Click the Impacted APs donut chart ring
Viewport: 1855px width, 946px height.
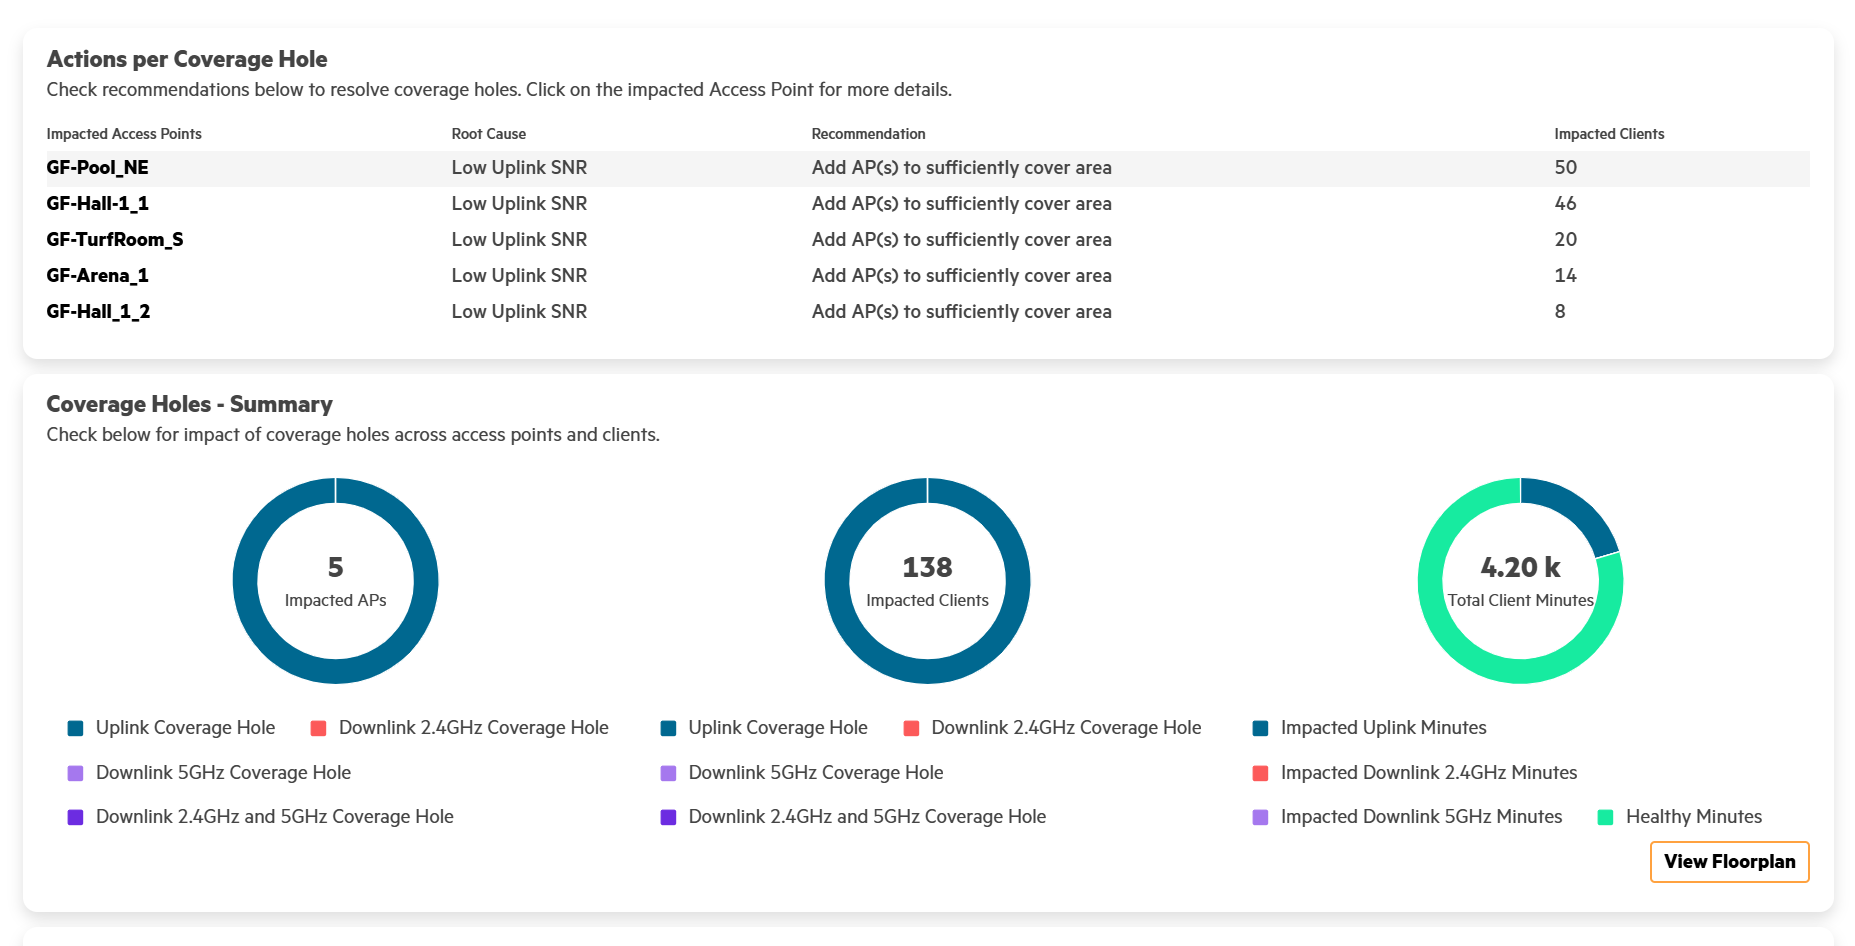(x=245, y=581)
